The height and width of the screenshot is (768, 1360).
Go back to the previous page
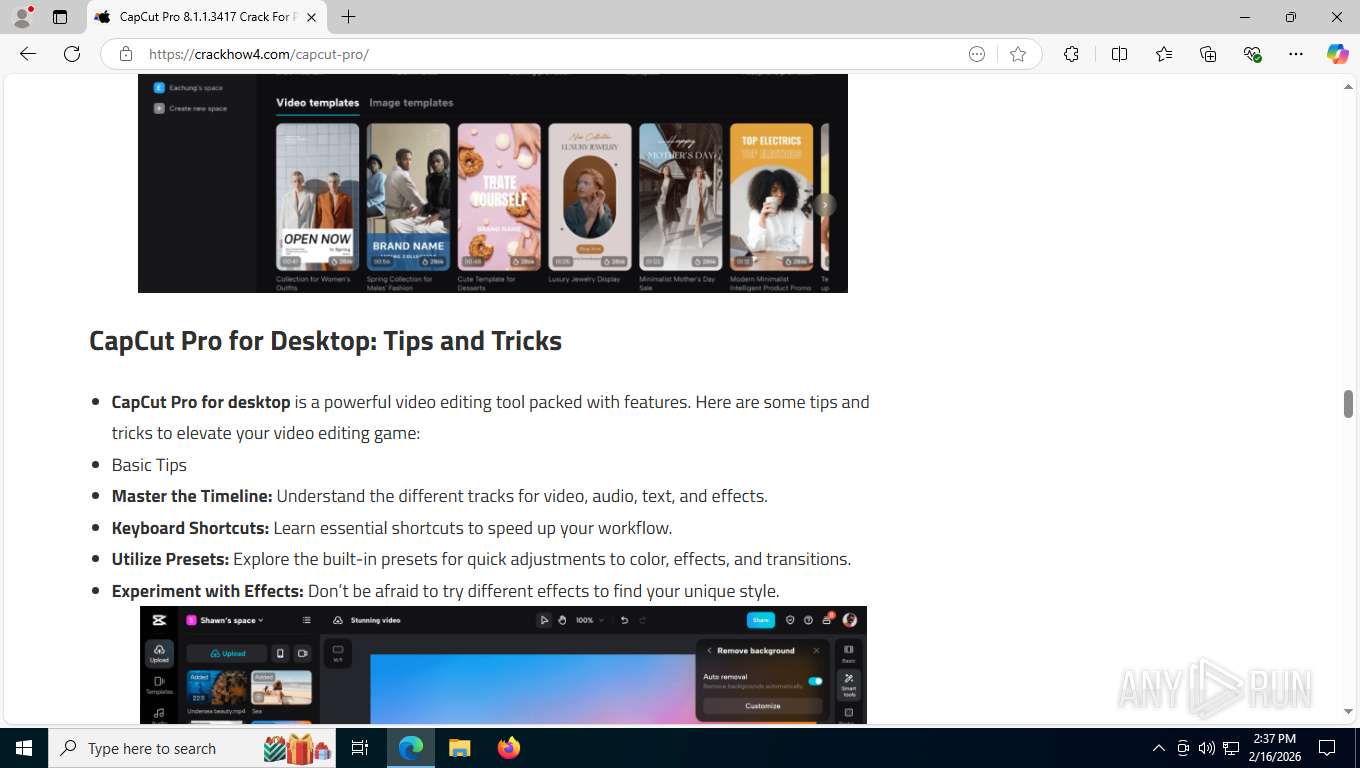pos(28,54)
